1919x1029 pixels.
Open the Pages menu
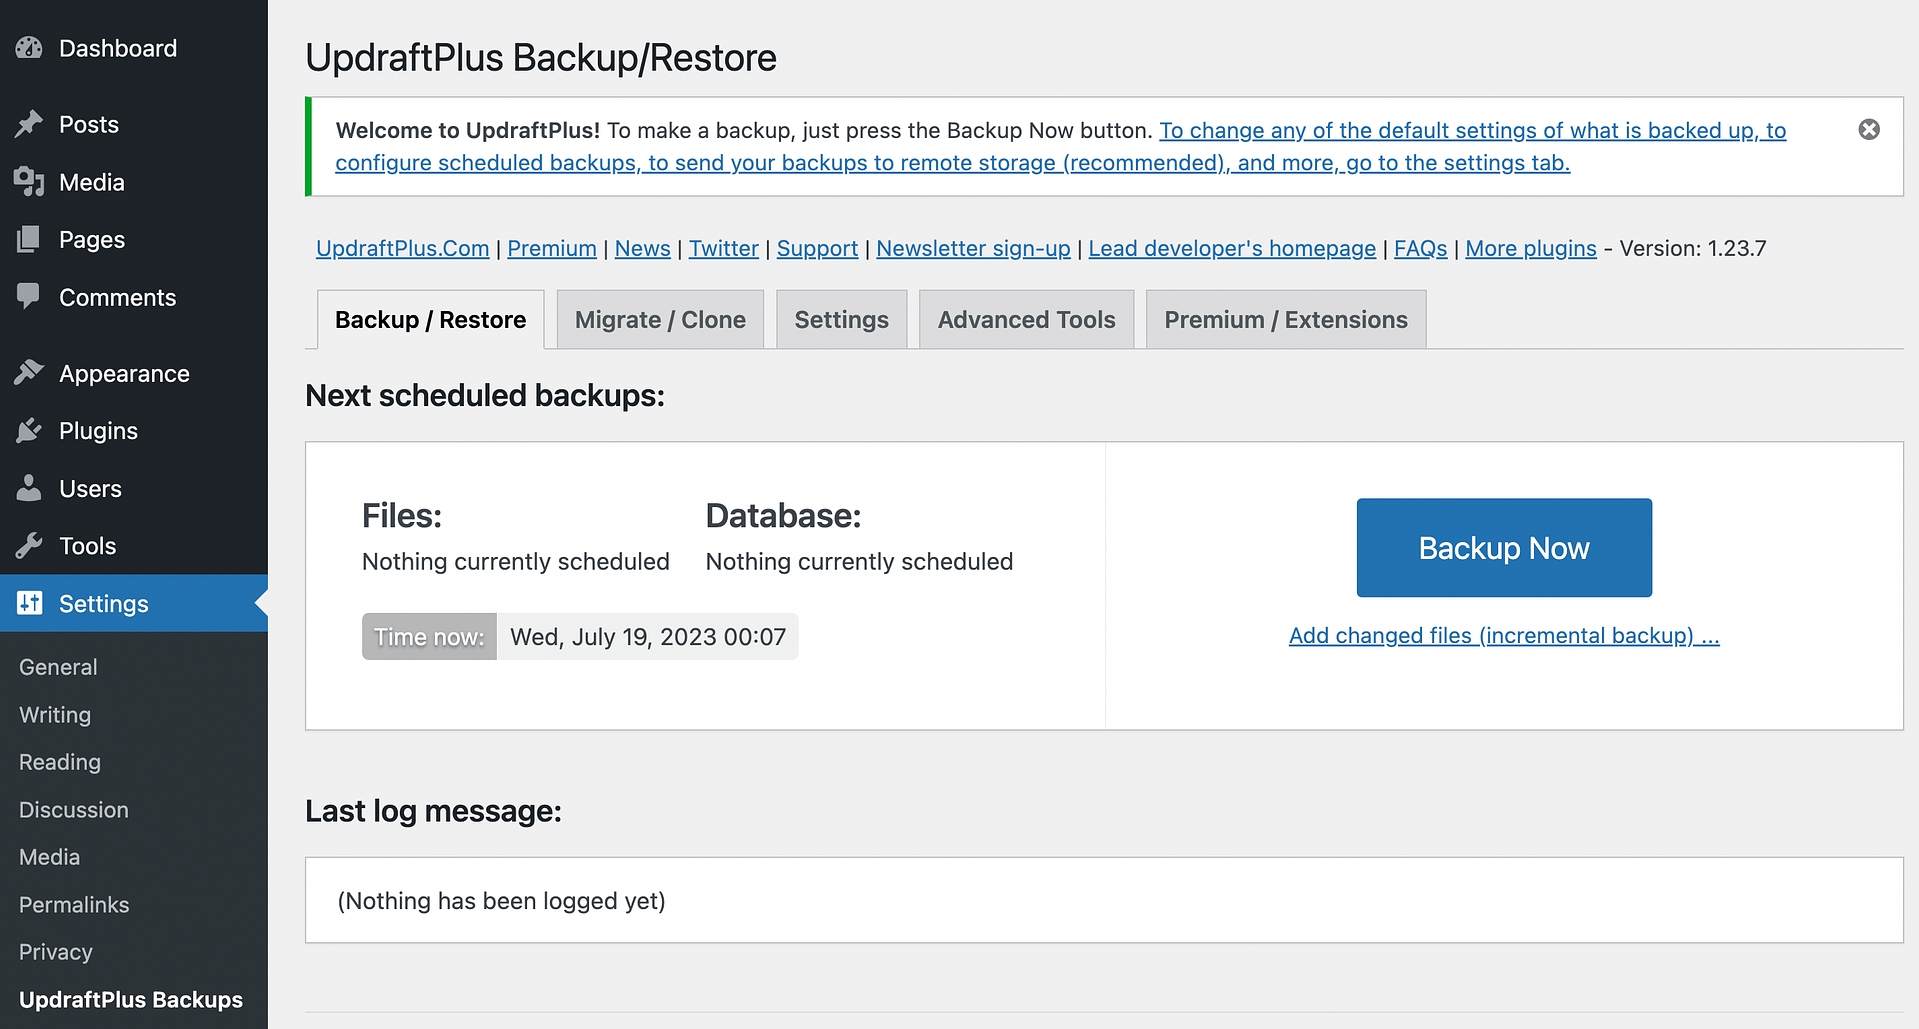pyautogui.click(x=92, y=240)
